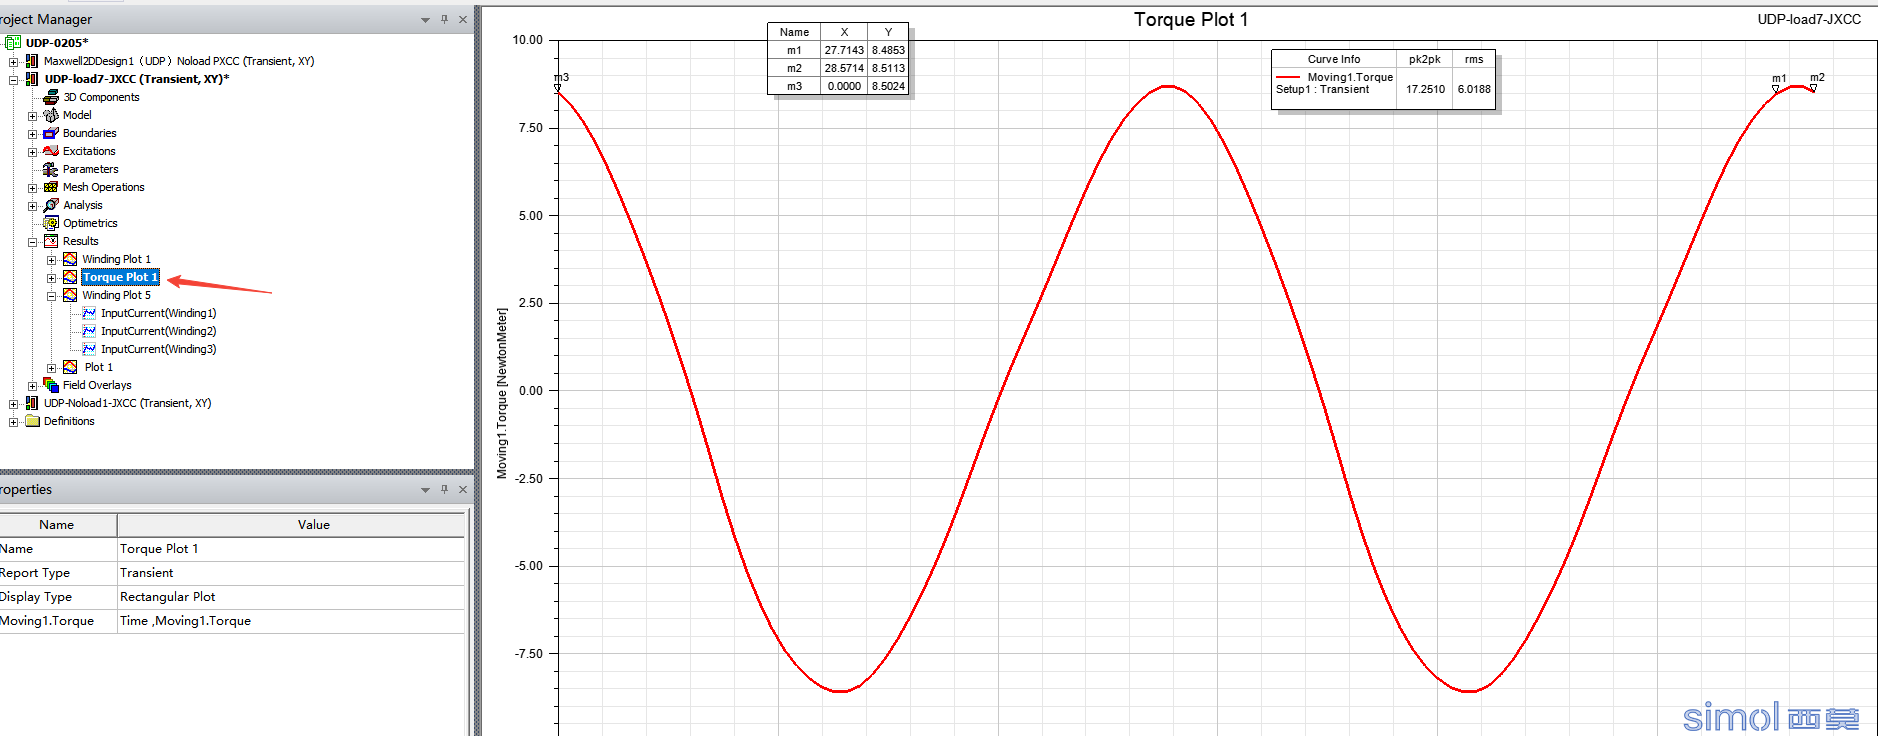The height and width of the screenshot is (736, 1878).
Task: Expand the Winding Plot 1 node
Action: point(51,260)
